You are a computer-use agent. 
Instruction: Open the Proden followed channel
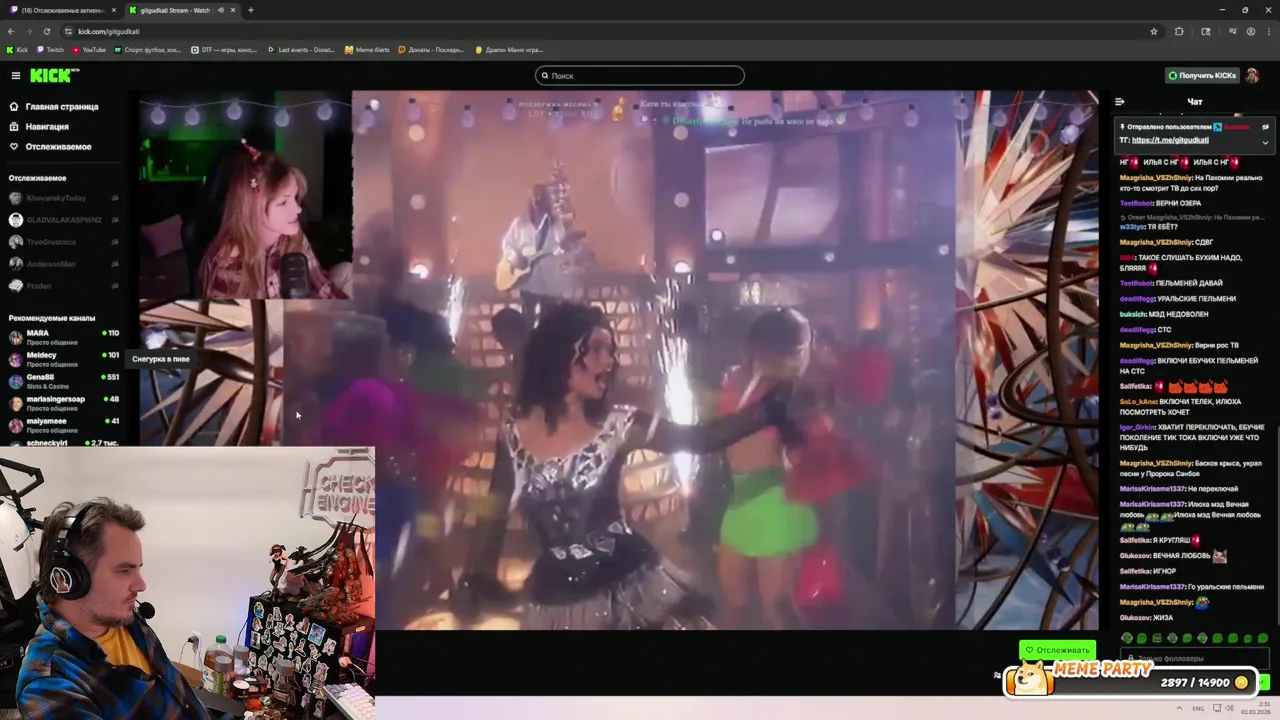63,286
